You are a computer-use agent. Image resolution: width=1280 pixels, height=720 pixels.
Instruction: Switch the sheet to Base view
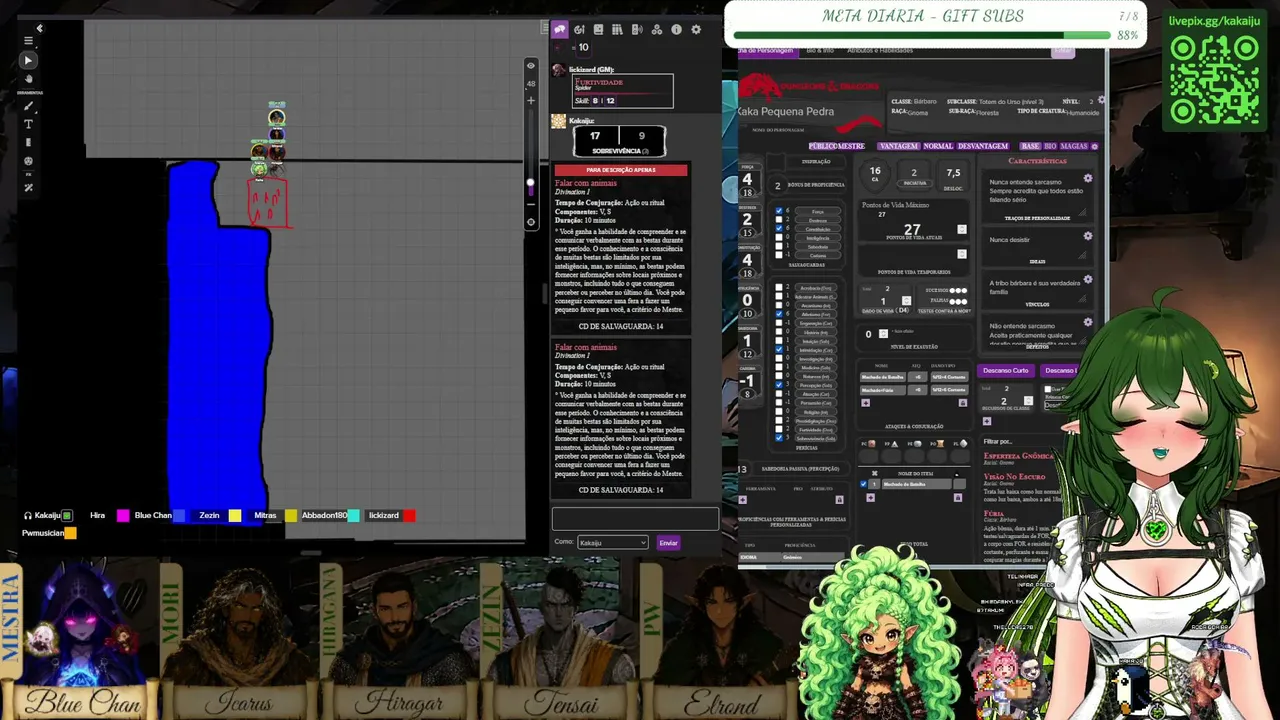1030,146
